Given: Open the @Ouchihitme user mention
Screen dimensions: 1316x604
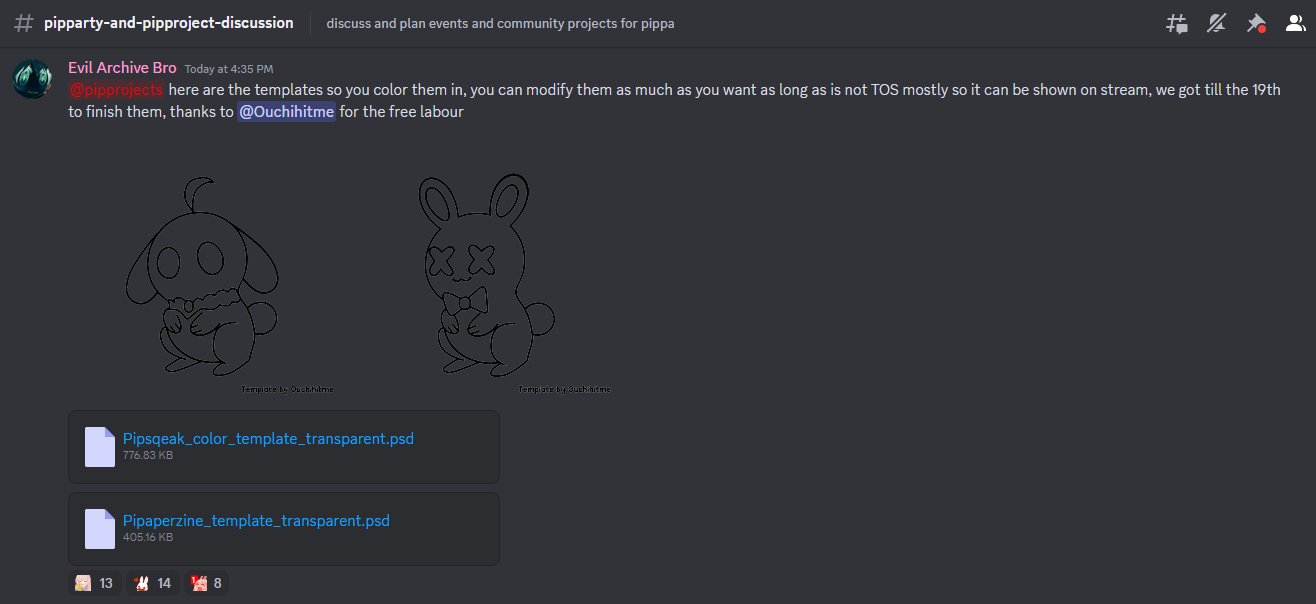Looking at the screenshot, I should [286, 112].
